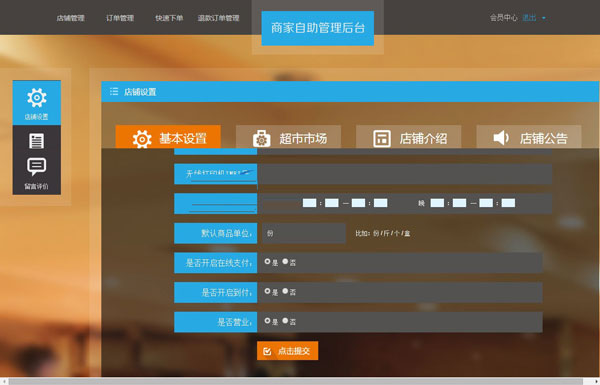Select 否 for 是否开启到付
The height and width of the screenshot is (385, 600).
(x=285, y=291)
